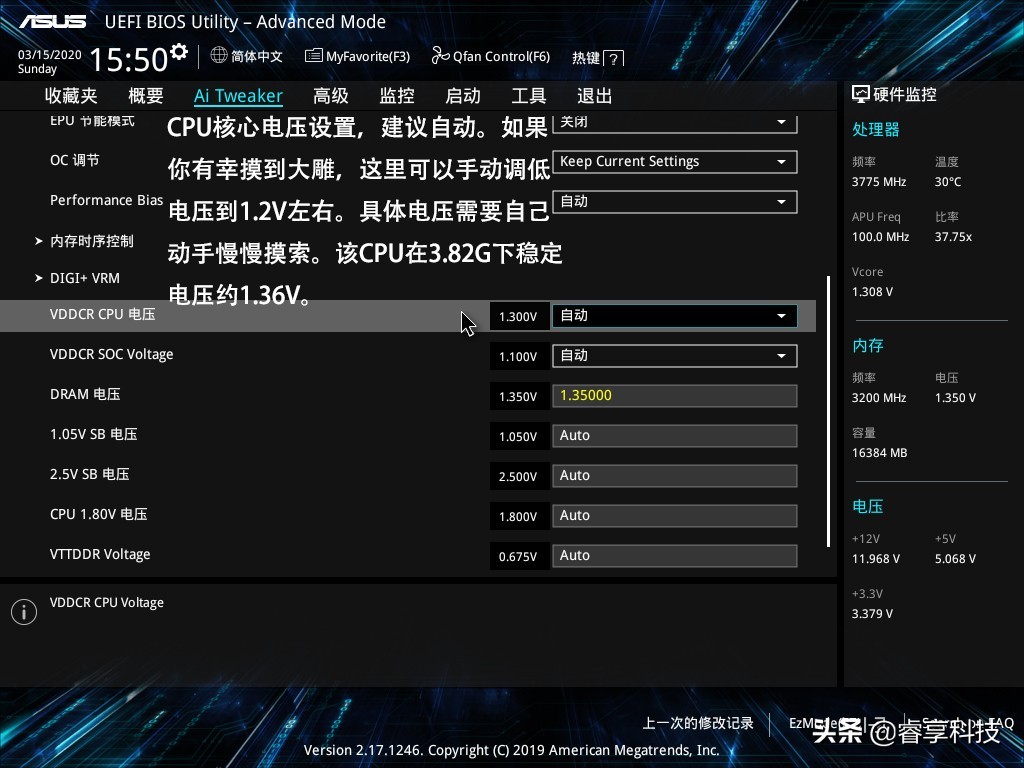Click the settings list vertical scrollbar
This screenshot has width=1024, height=768.
point(828,410)
